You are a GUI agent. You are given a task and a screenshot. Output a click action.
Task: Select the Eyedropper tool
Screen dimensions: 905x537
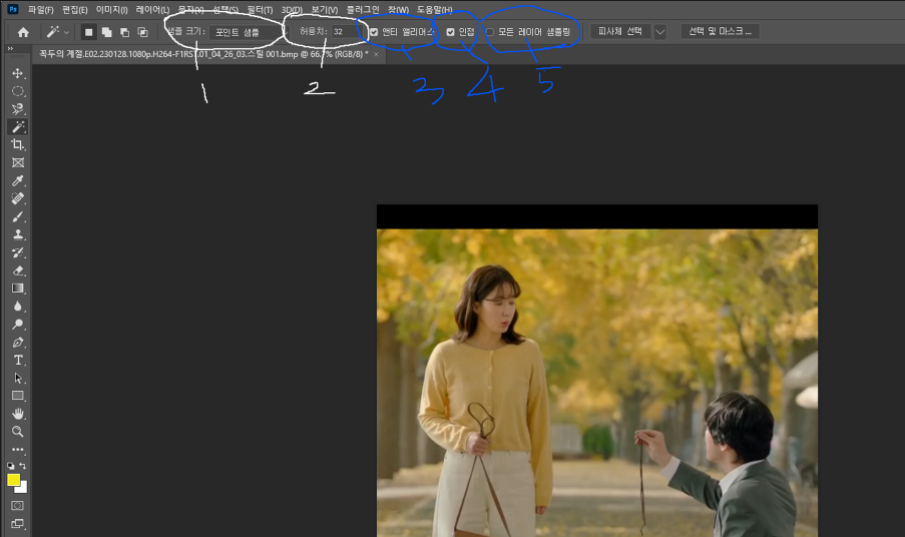[x=18, y=181]
